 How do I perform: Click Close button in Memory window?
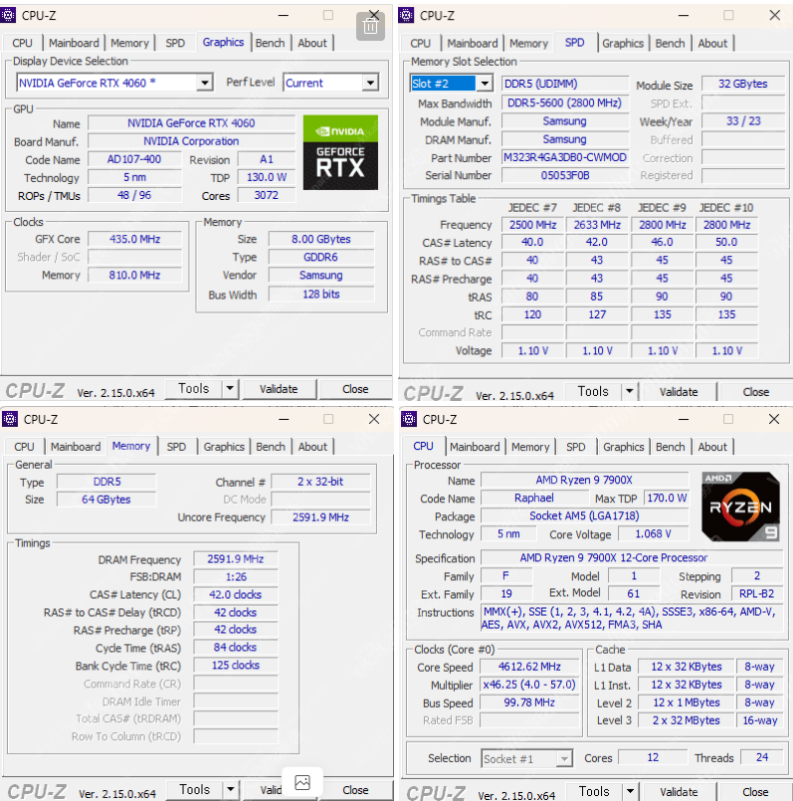(x=355, y=790)
